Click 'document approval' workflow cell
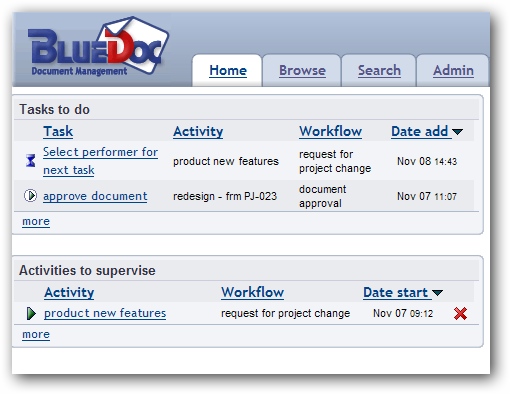 click(x=323, y=196)
